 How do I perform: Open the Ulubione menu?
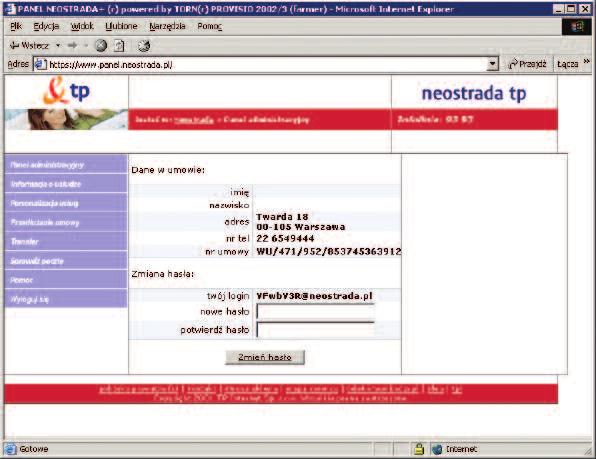pos(121,26)
